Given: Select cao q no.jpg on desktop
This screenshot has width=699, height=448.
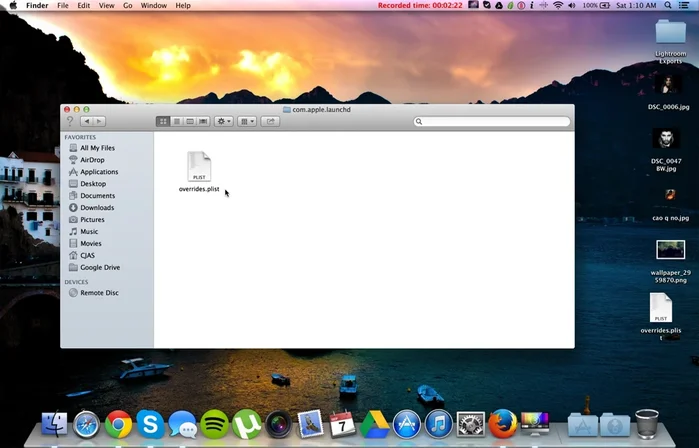Looking at the screenshot, I should [x=670, y=205].
